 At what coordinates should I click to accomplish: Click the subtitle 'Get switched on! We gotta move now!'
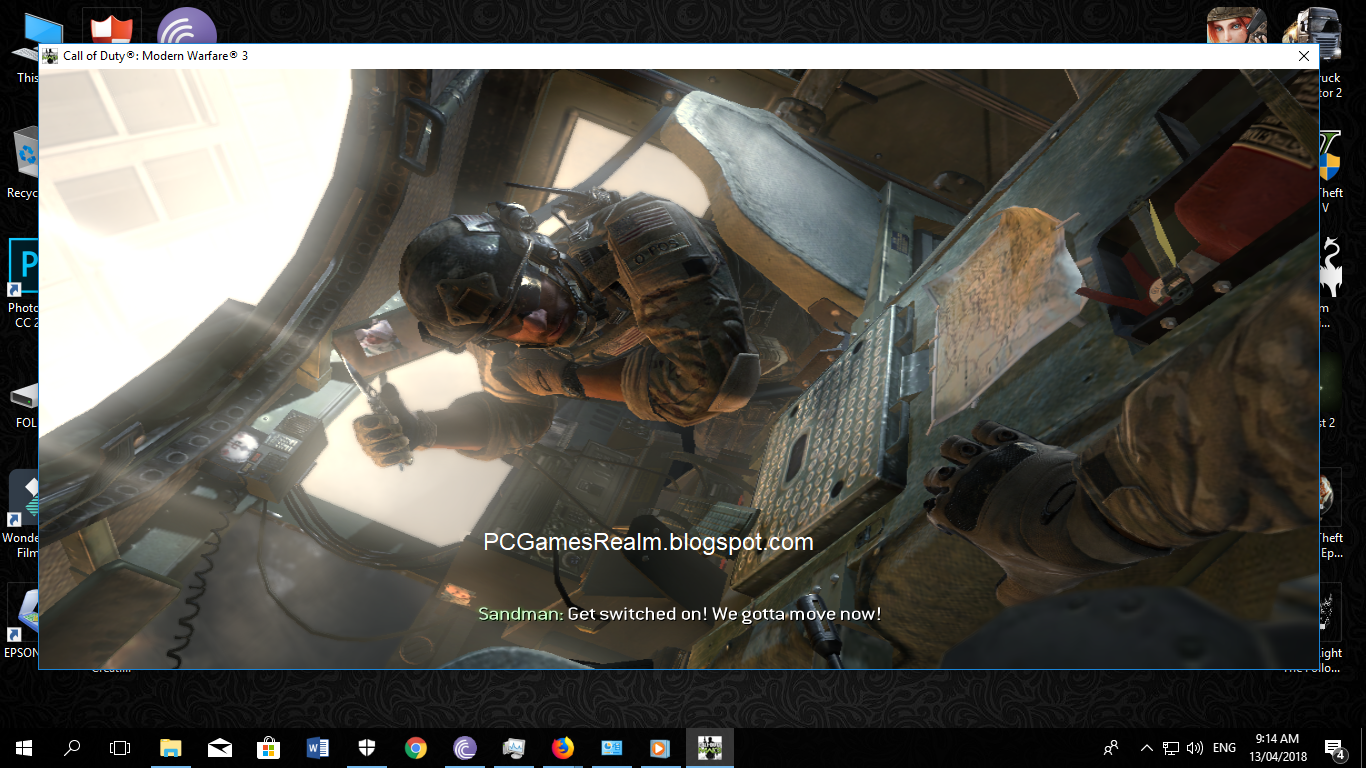tap(725, 614)
